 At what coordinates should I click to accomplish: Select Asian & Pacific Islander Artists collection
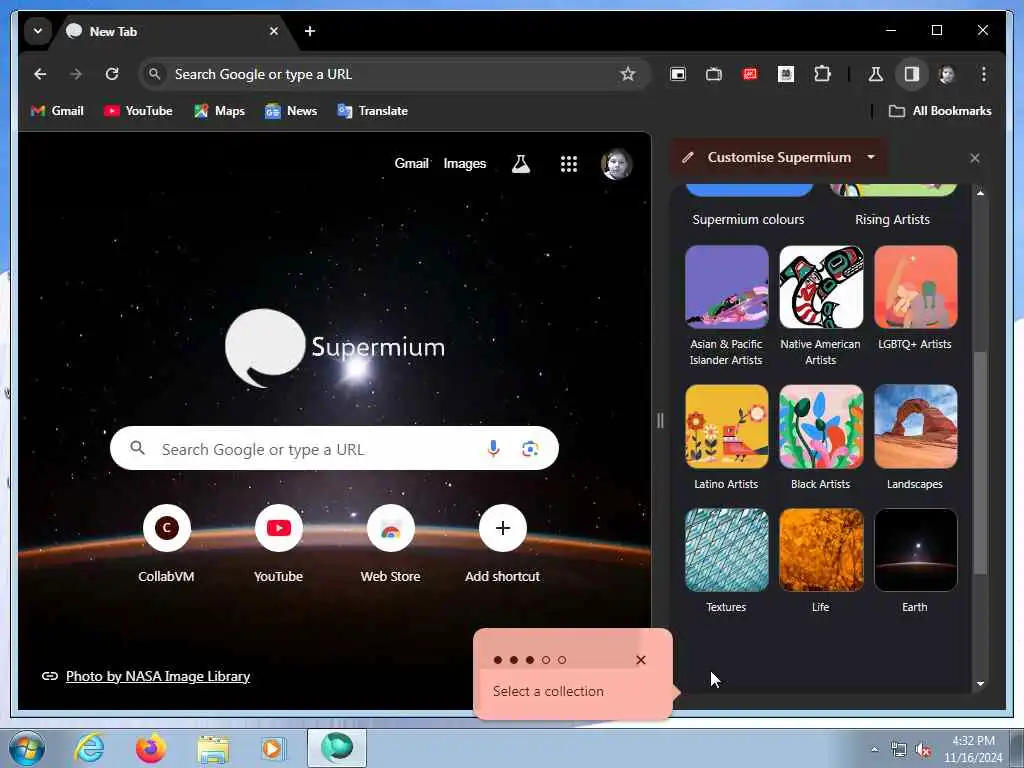[726, 306]
